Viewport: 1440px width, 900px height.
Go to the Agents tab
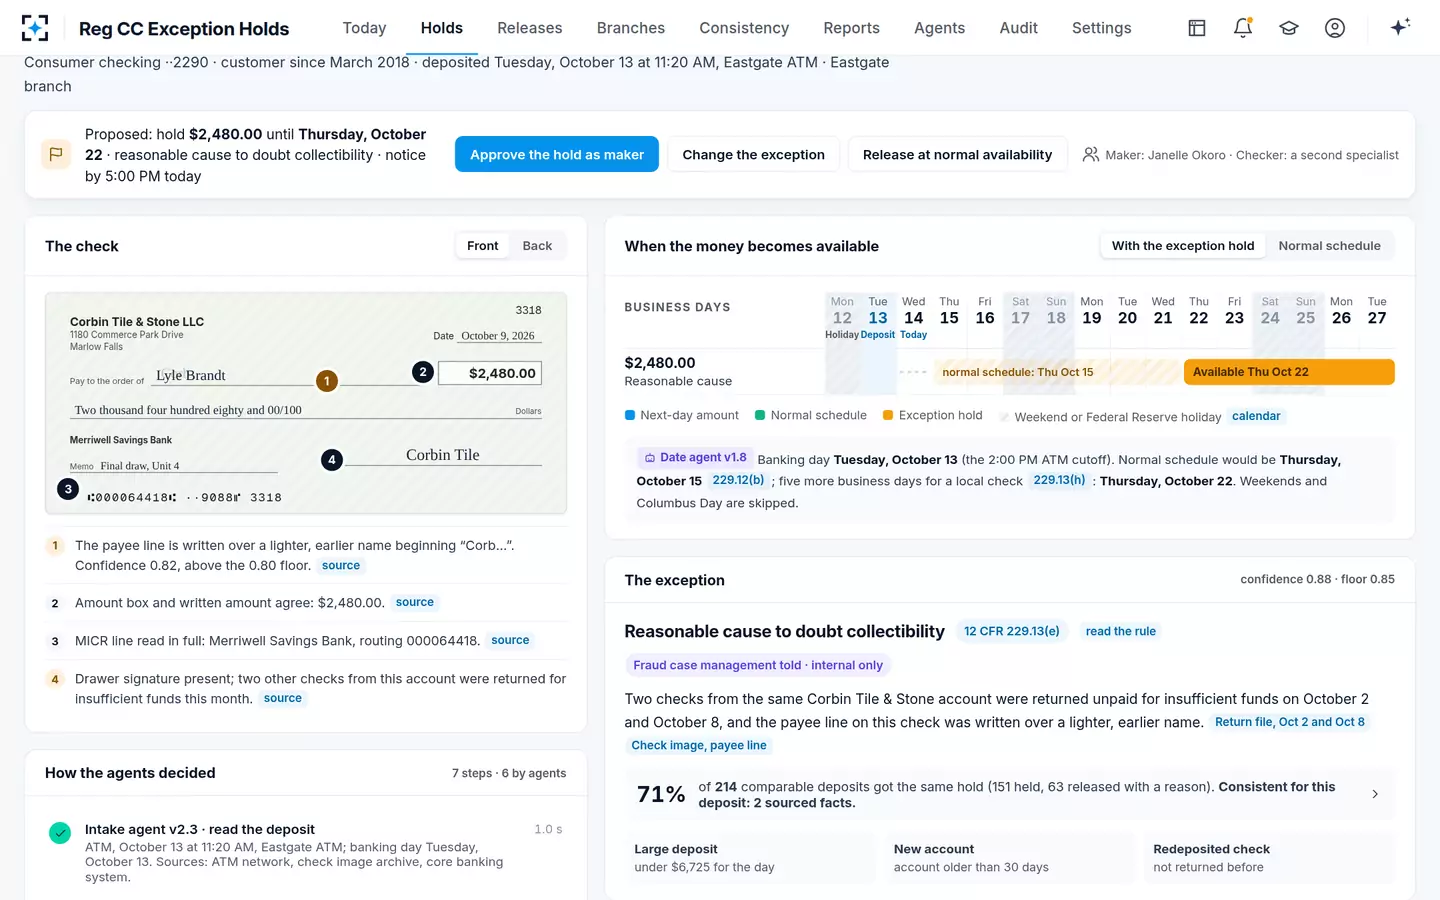pos(940,28)
